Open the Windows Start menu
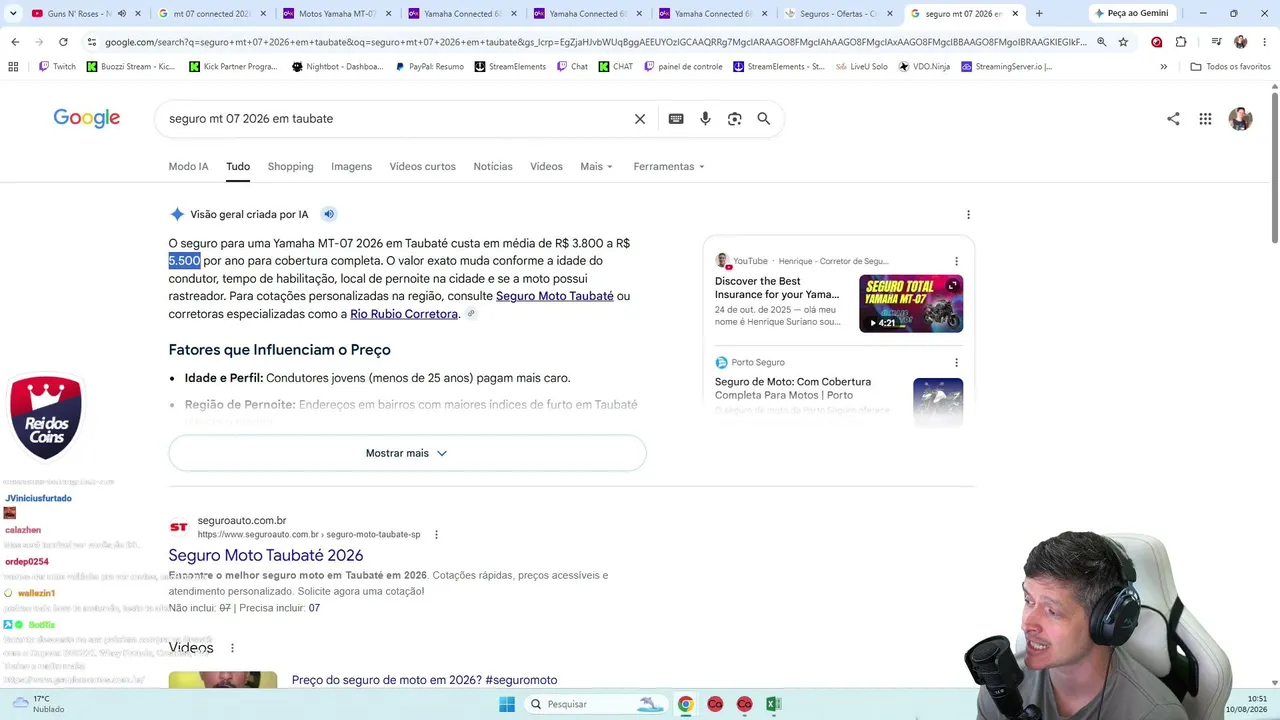1280x720 pixels. (x=507, y=704)
